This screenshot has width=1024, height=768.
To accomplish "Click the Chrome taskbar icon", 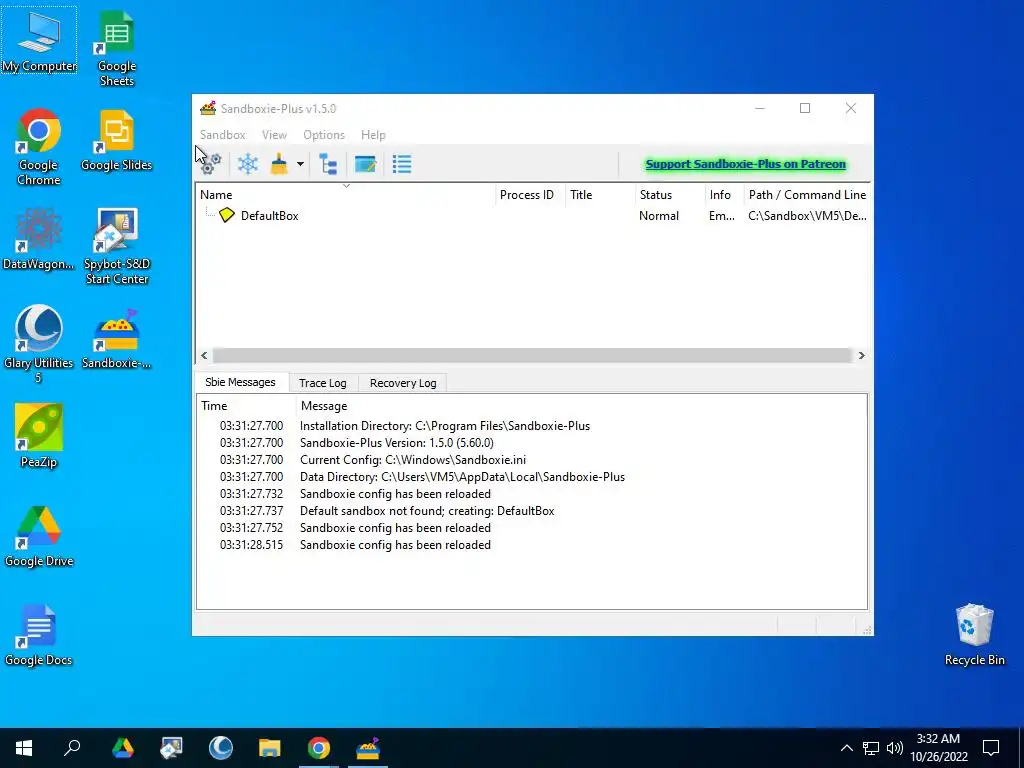I will (x=319, y=747).
